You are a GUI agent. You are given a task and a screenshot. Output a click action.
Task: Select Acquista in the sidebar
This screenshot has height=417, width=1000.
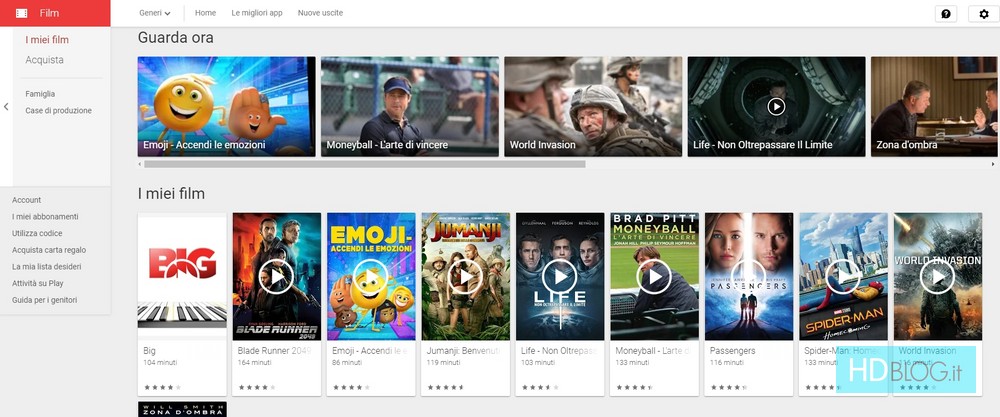pos(44,60)
